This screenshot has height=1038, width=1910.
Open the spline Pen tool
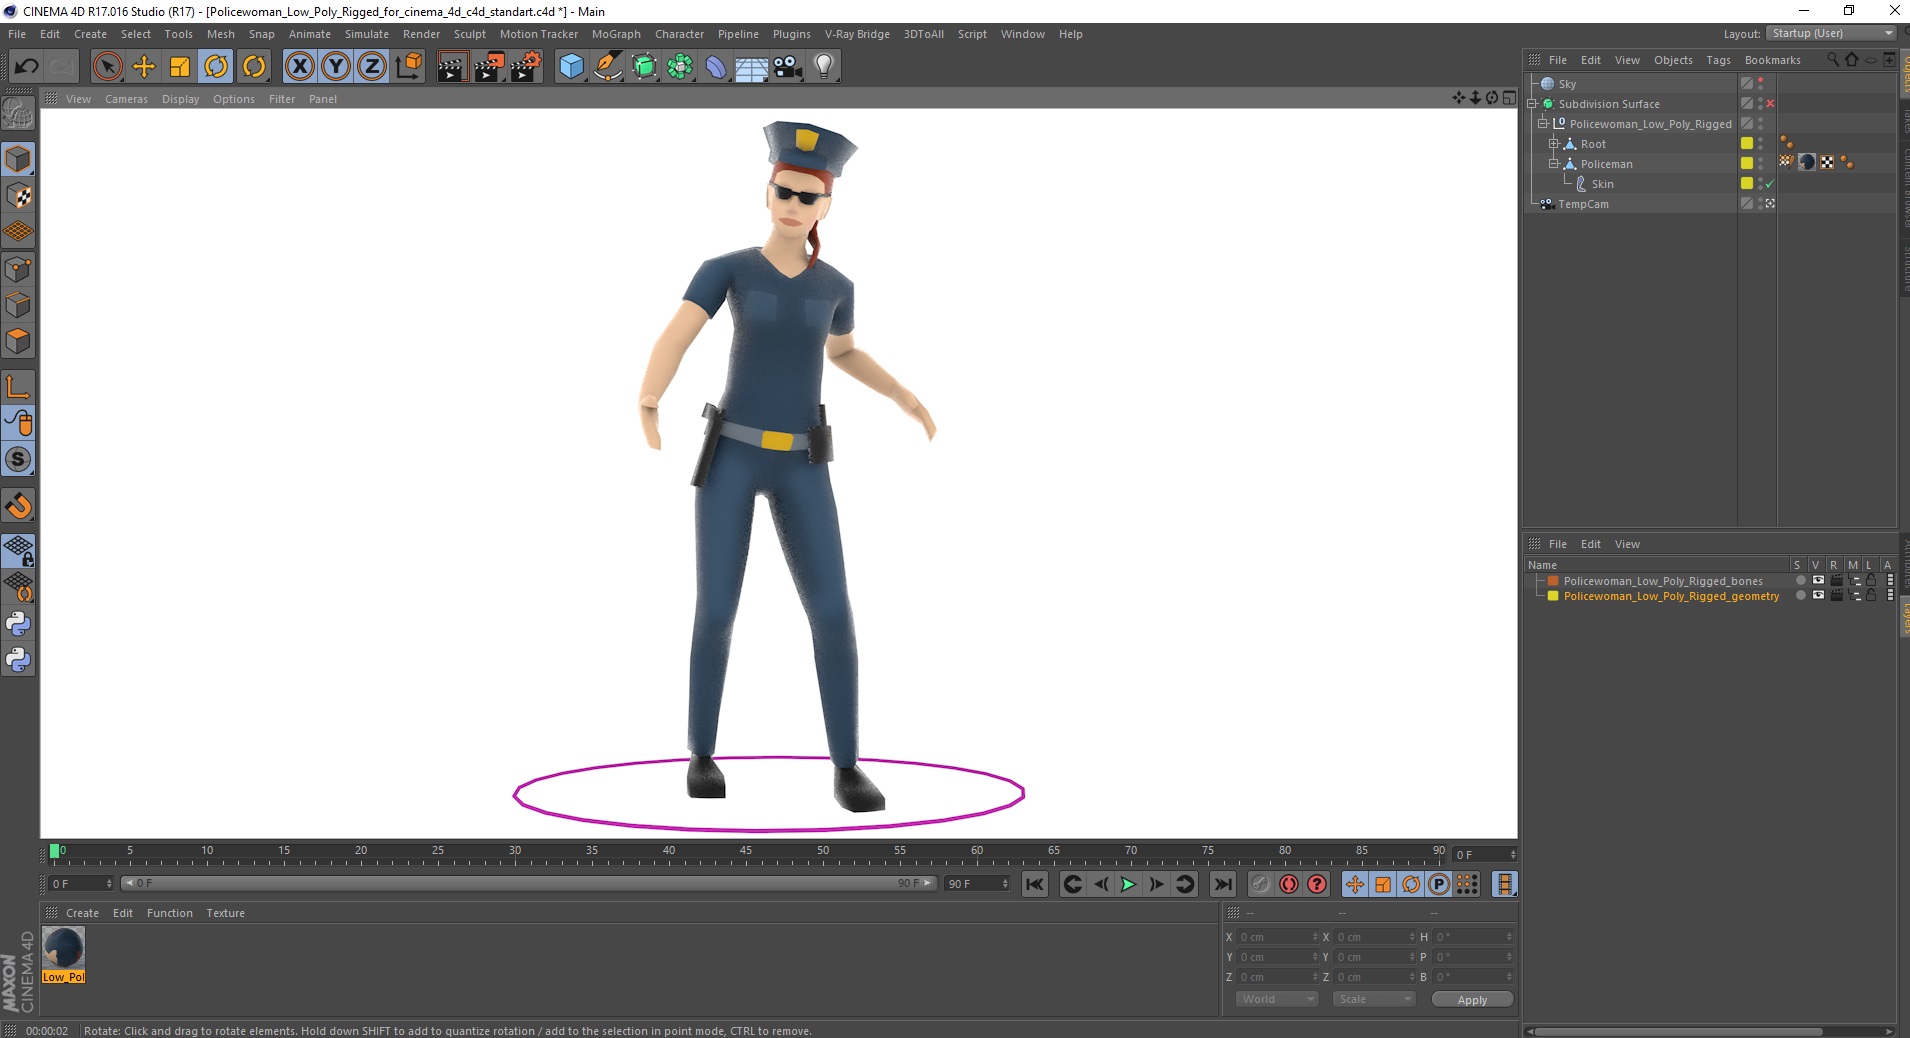(607, 67)
